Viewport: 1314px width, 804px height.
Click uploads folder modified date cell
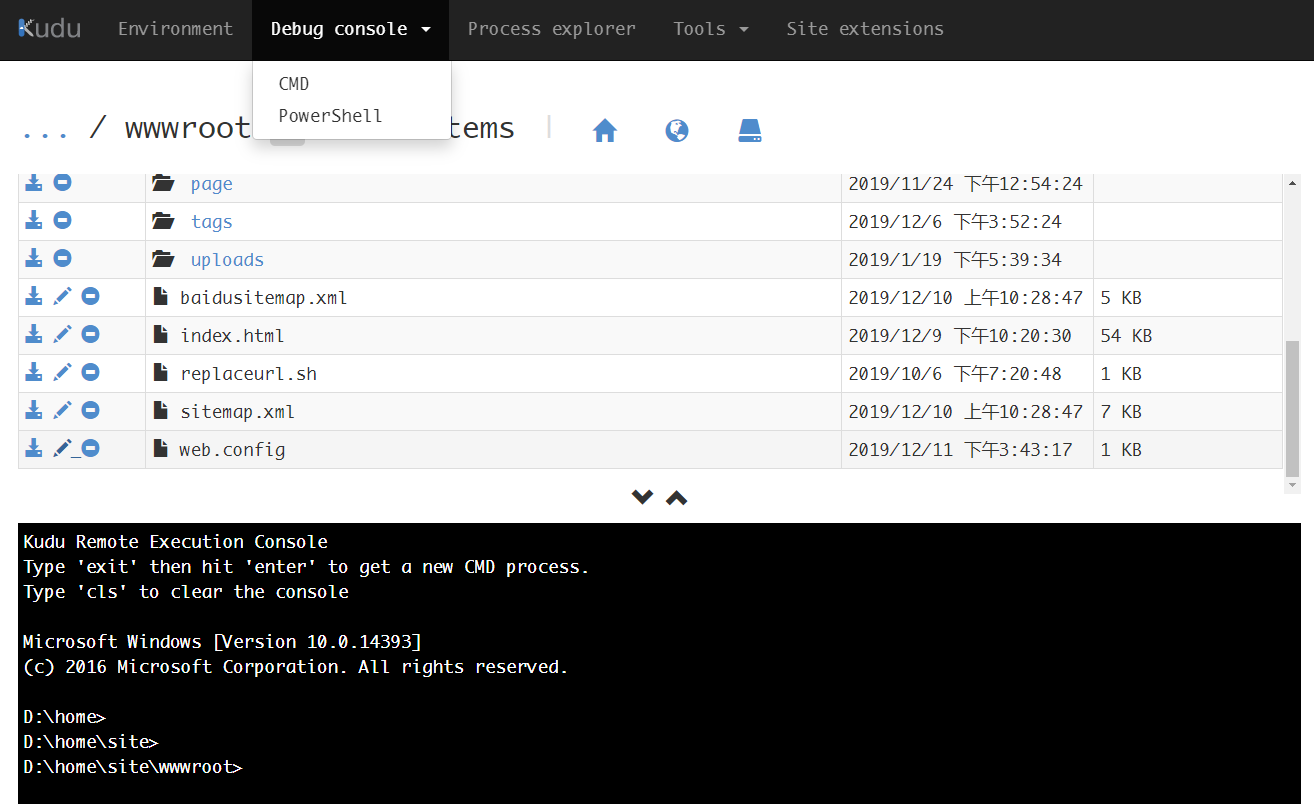[967, 260]
